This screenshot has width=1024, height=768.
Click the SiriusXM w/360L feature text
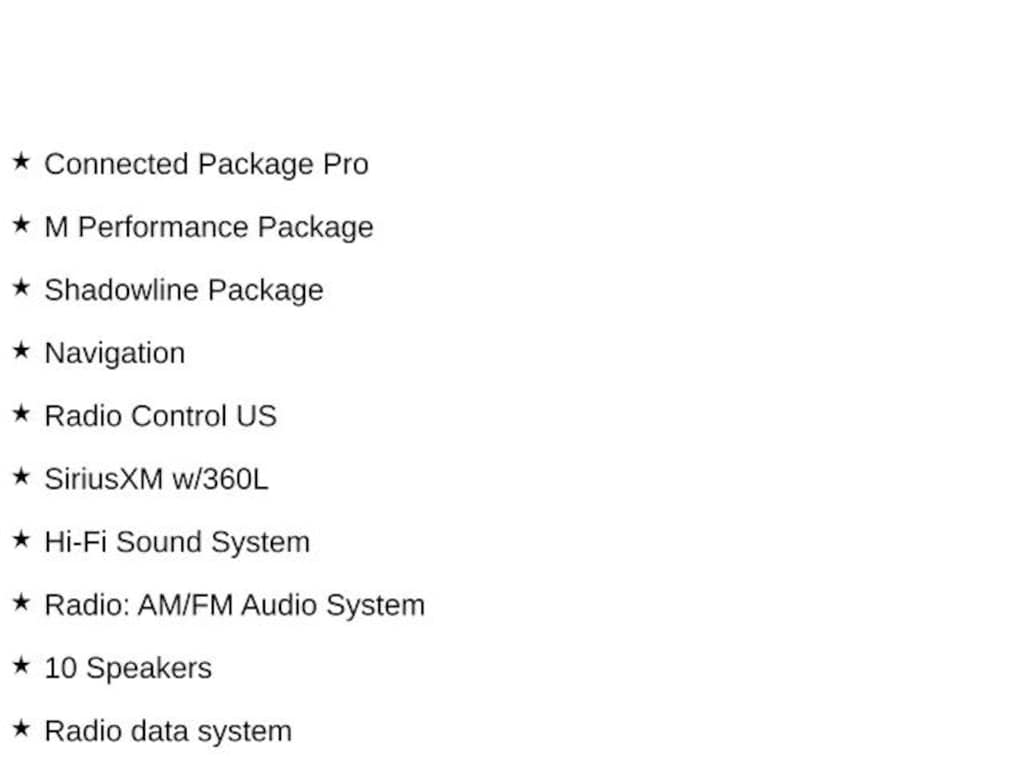[x=156, y=479]
